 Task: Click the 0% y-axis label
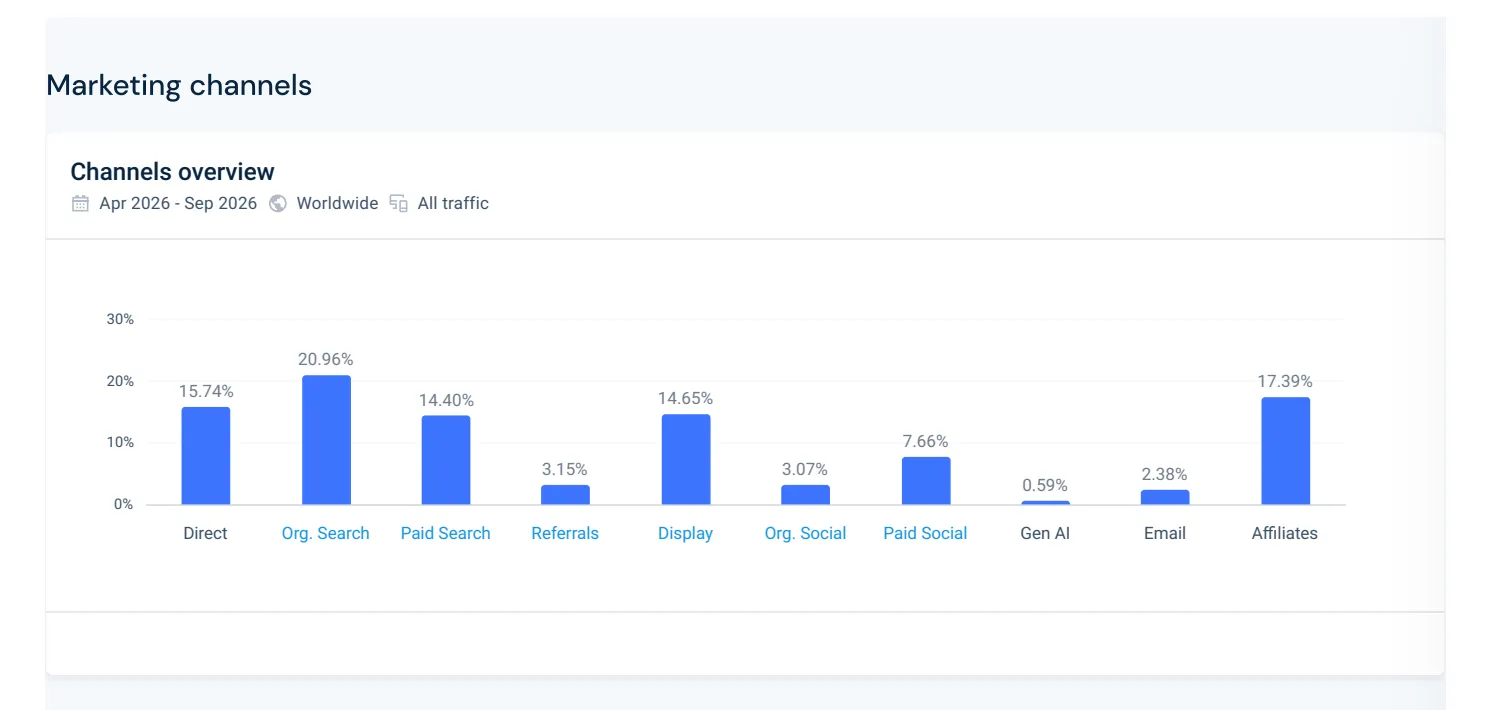123,505
